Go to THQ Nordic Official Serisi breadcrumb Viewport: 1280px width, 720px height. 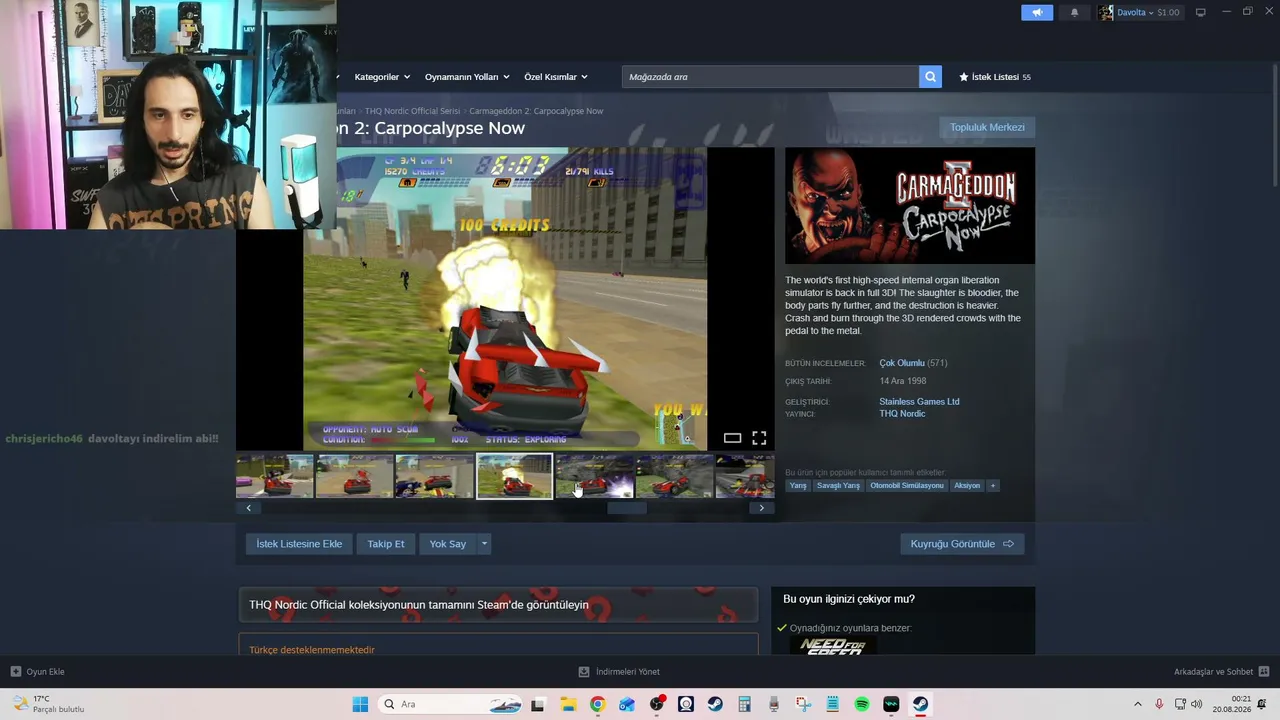tap(412, 111)
